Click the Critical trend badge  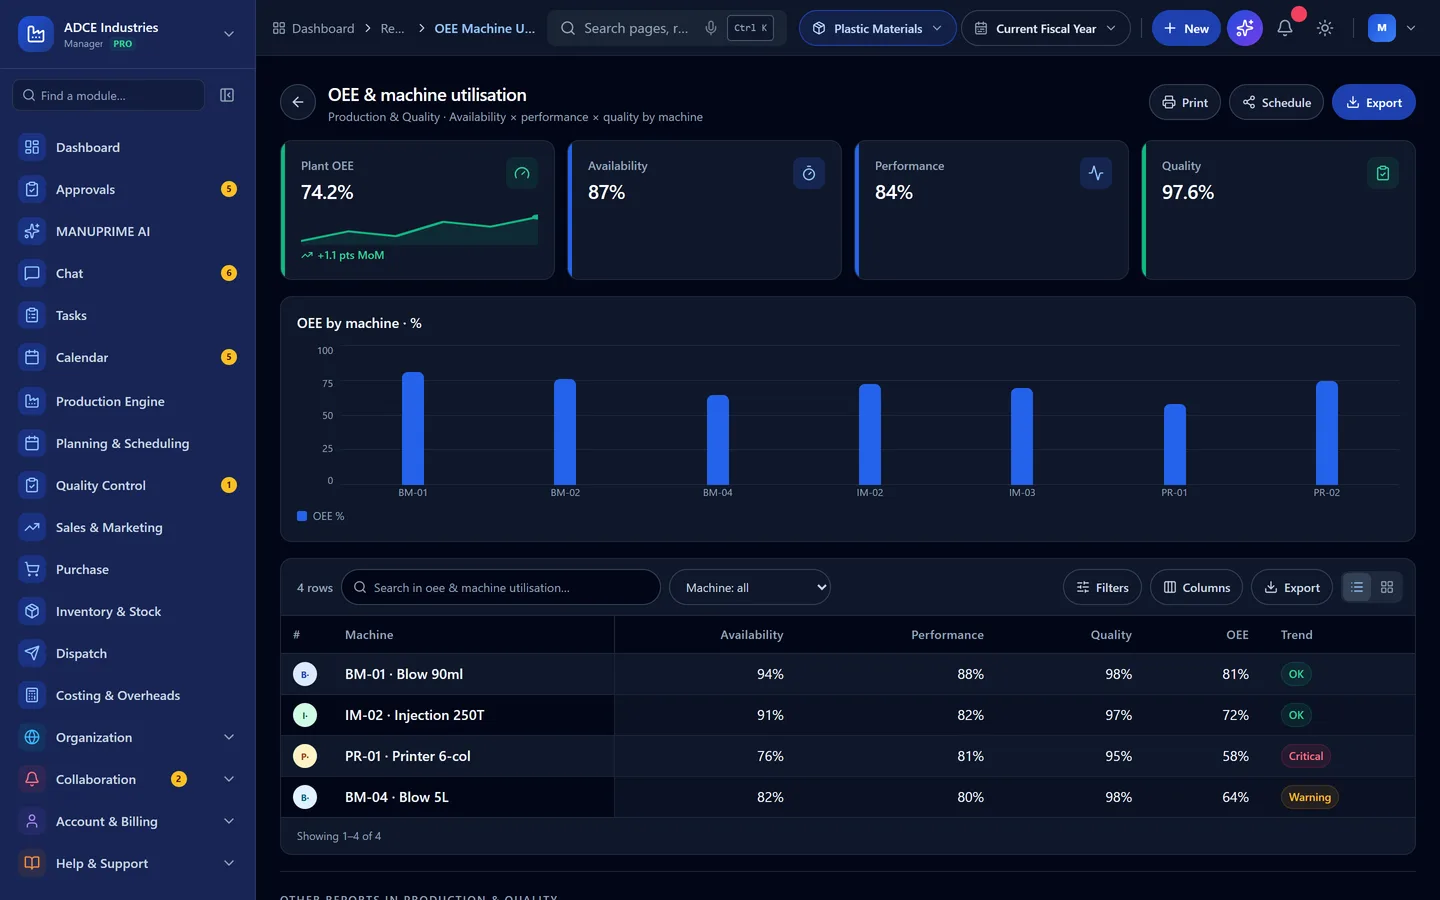(1306, 756)
